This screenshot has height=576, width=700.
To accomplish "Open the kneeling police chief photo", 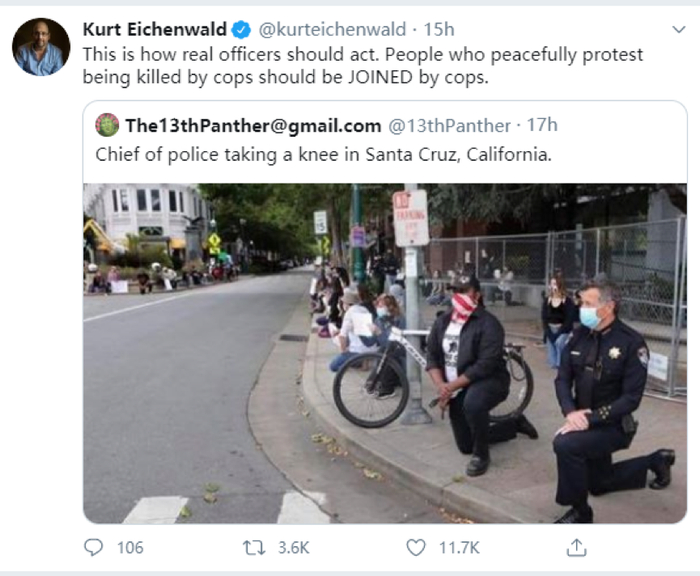I will [x=384, y=353].
